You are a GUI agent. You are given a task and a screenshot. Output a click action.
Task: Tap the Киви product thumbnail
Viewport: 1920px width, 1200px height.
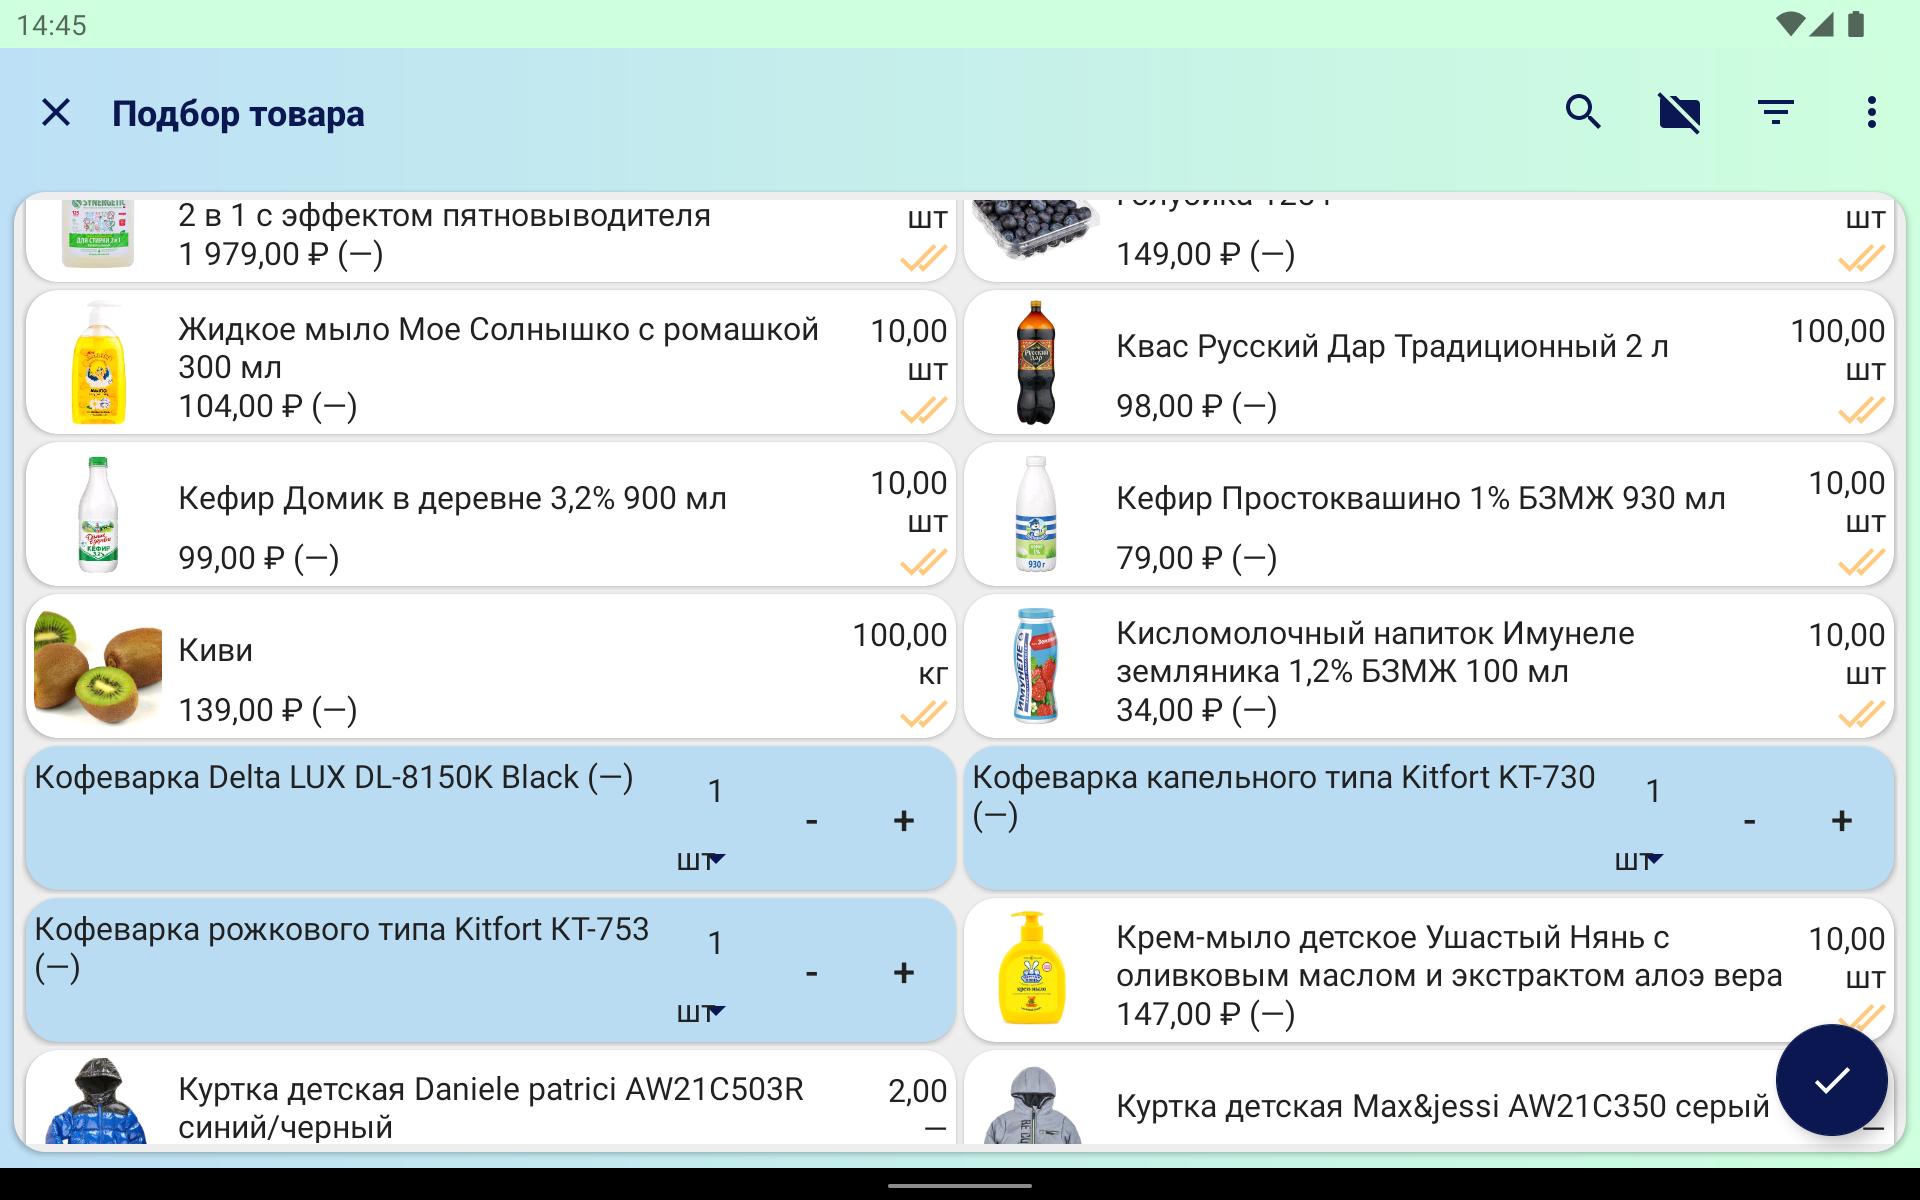click(97, 668)
